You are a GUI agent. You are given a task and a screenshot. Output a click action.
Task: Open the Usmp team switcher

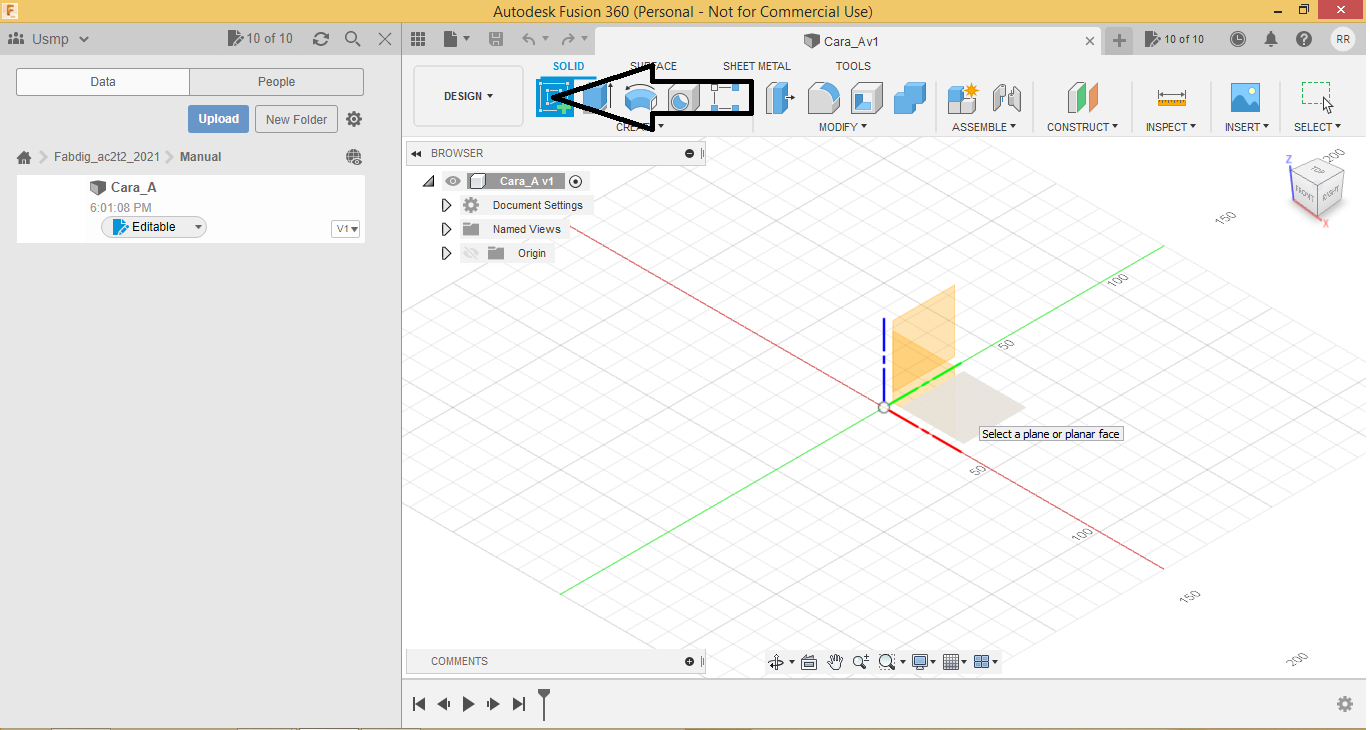pos(49,39)
